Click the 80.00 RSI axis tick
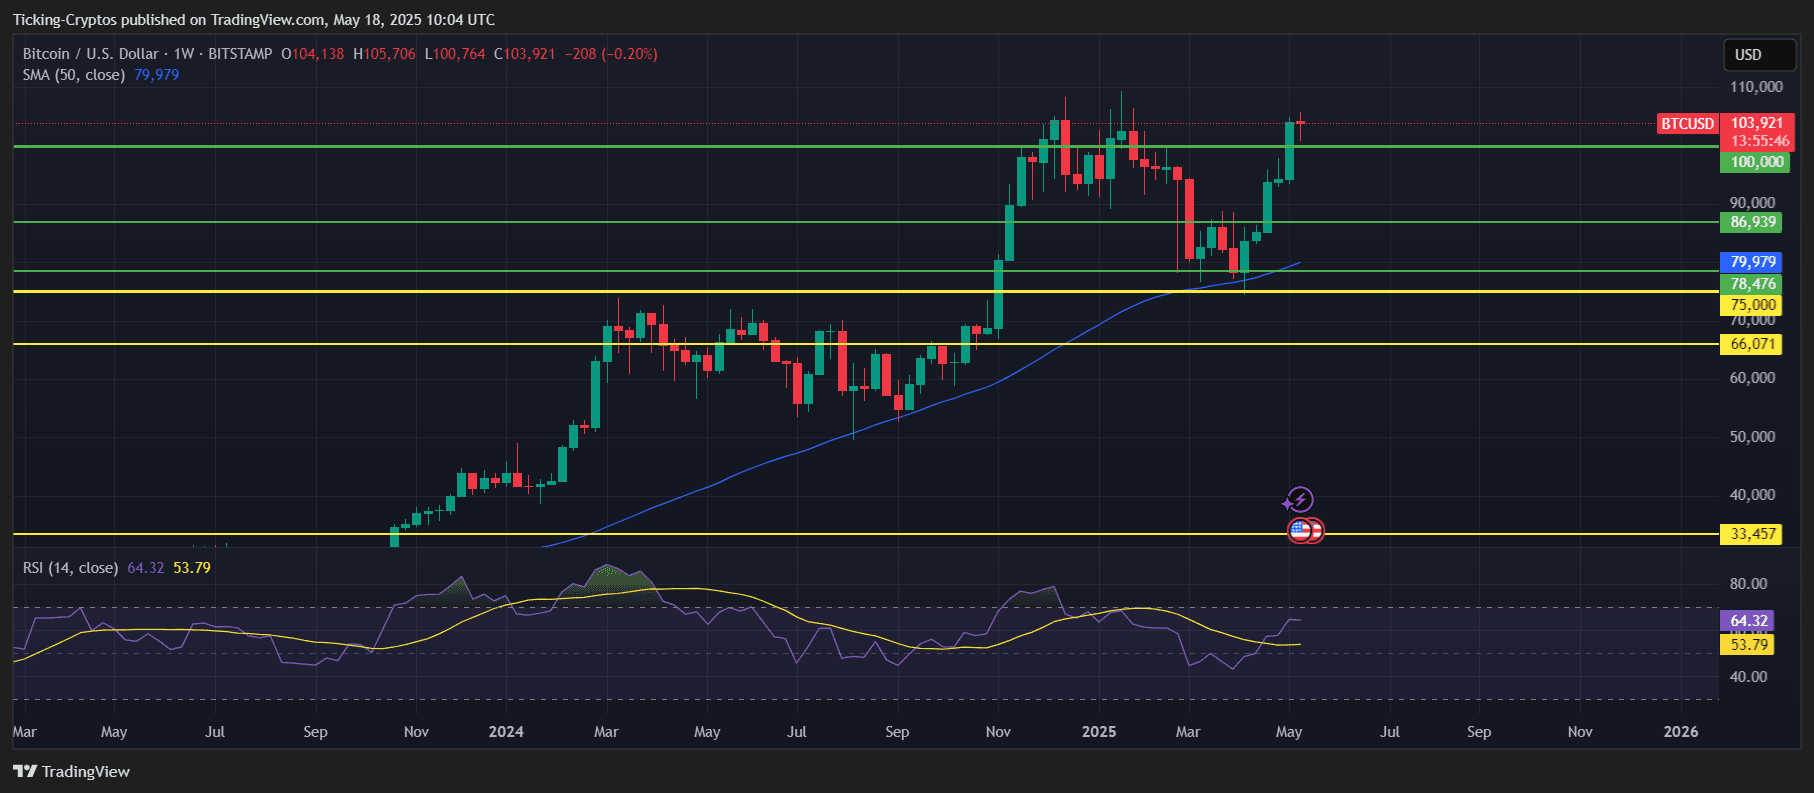The width and height of the screenshot is (1814, 793). point(1748,584)
